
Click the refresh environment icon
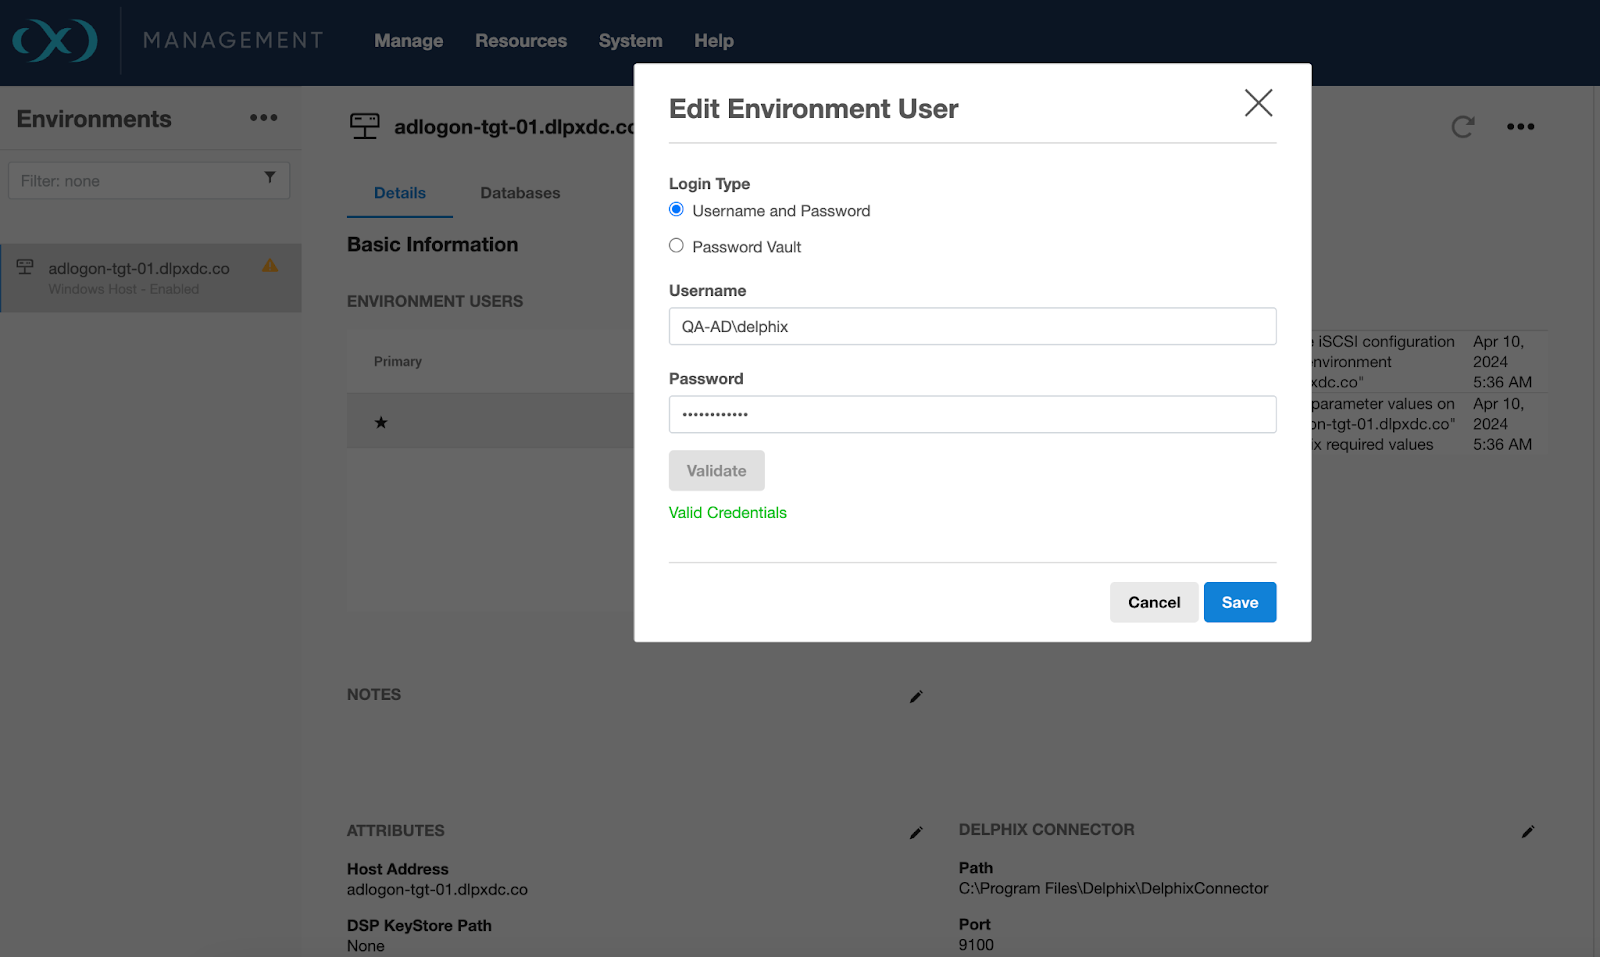(1462, 127)
